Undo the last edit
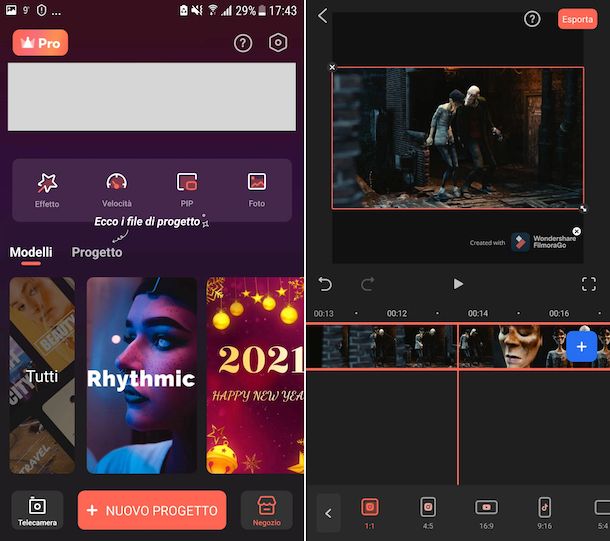 325,284
